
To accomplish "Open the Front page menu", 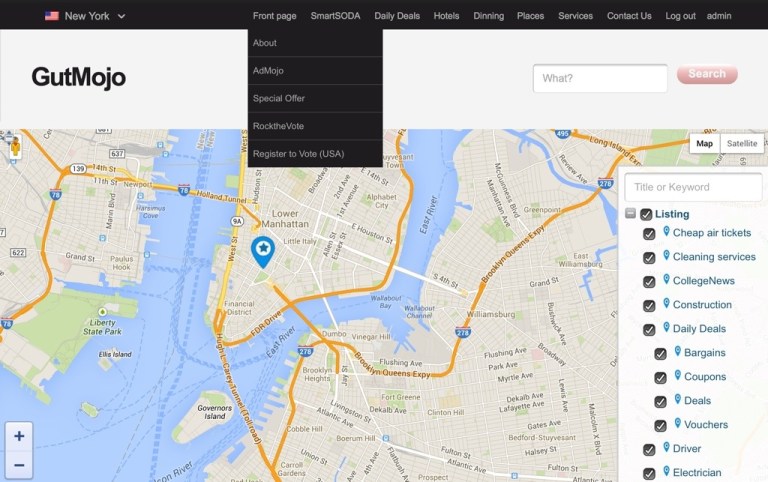I will tap(274, 16).
